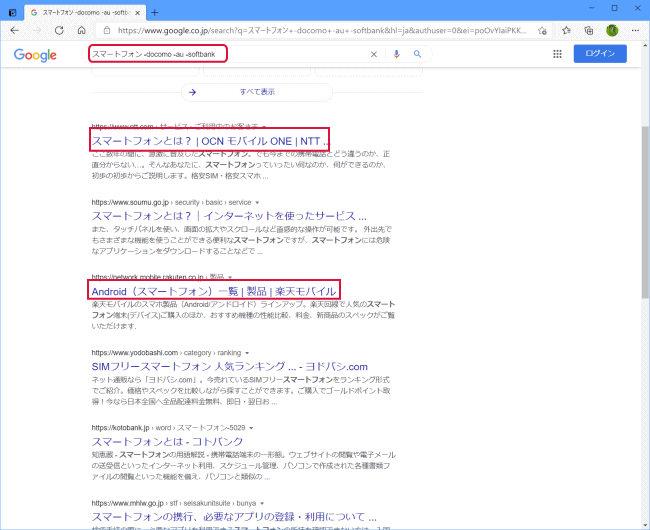This screenshot has width=650, height=530.
Task: Open browser Settings and more menu
Action: 635,30
